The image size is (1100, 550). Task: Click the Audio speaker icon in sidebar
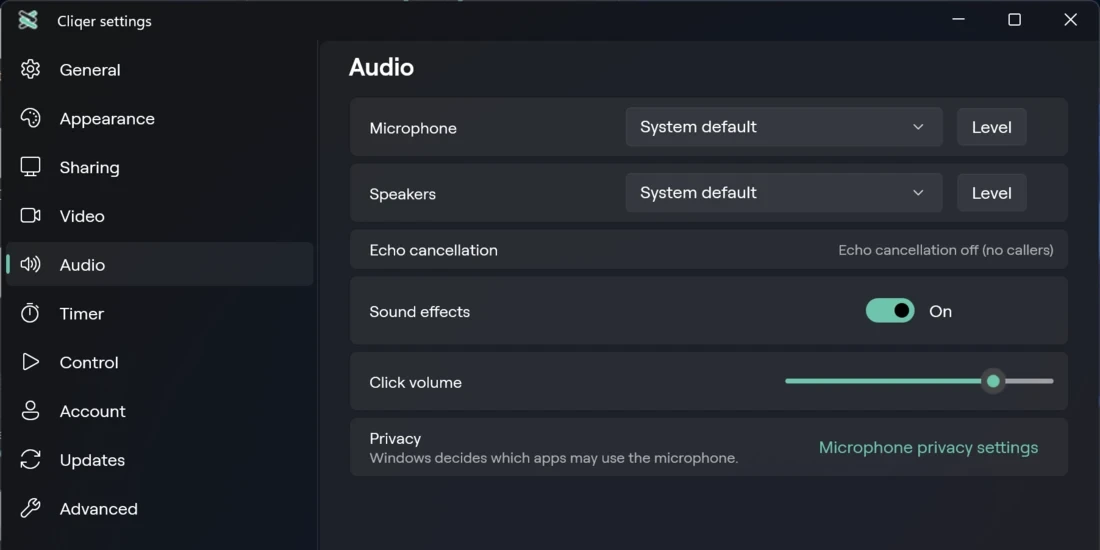(30, 264)
